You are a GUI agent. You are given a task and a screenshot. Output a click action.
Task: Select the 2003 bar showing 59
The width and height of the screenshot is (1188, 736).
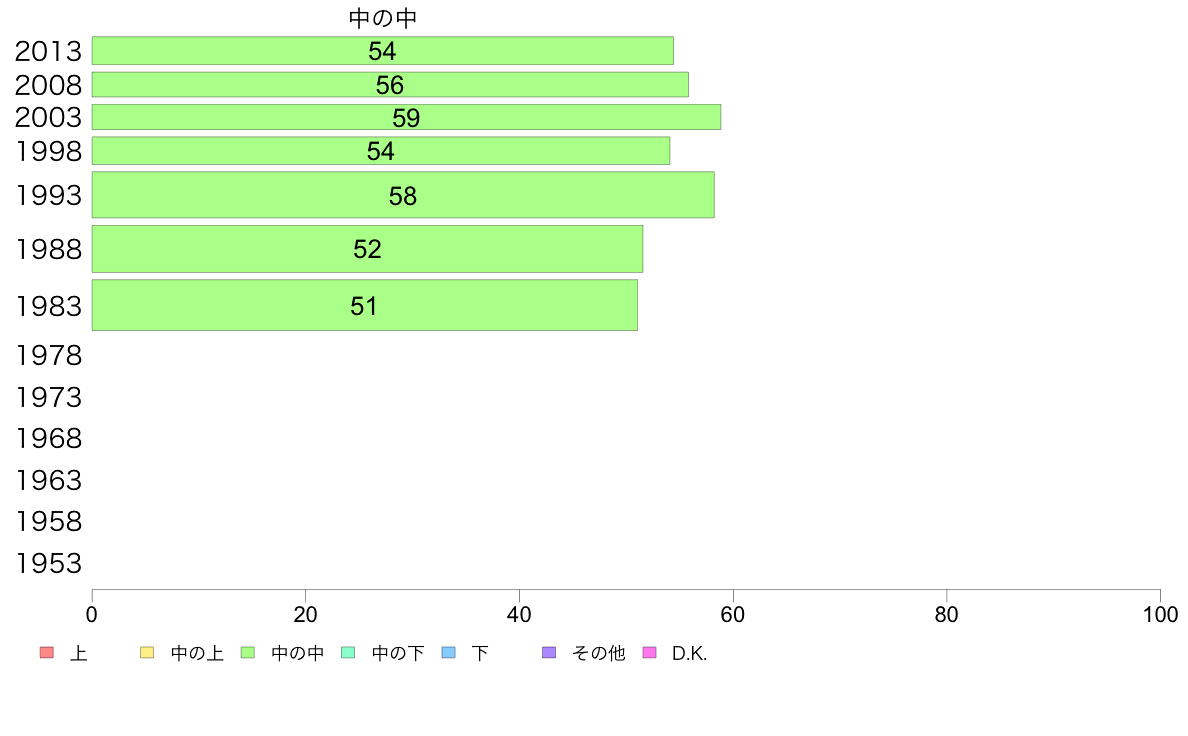pyautogui.click(x=406, y=117)
